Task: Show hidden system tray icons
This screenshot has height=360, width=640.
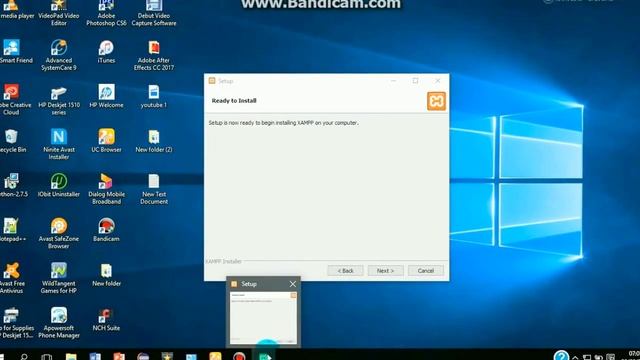Action: coord(575,357)
